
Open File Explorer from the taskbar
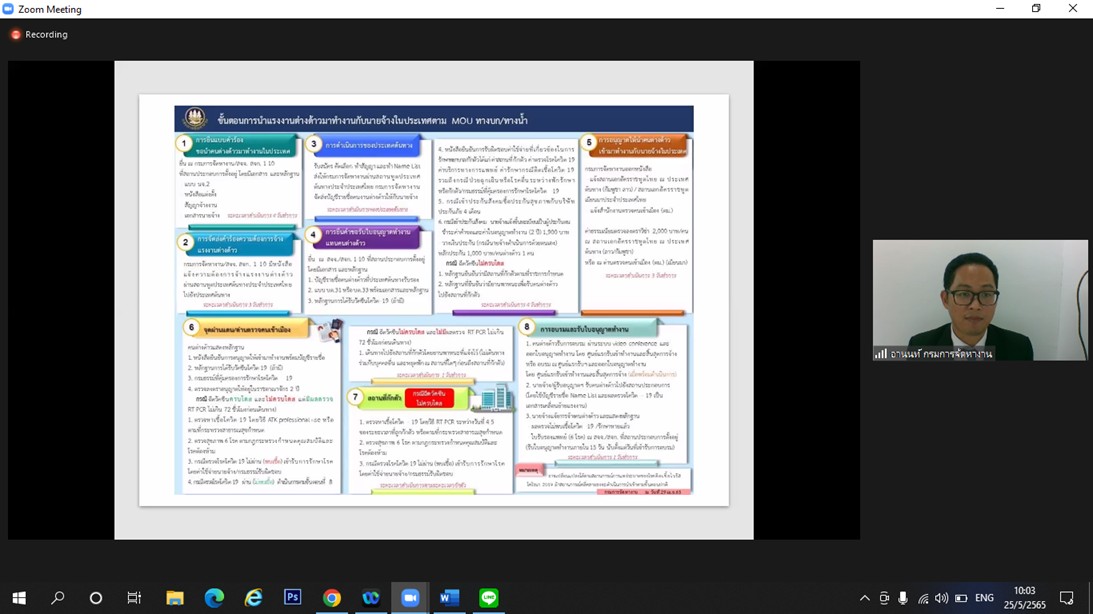coord(175,598)
